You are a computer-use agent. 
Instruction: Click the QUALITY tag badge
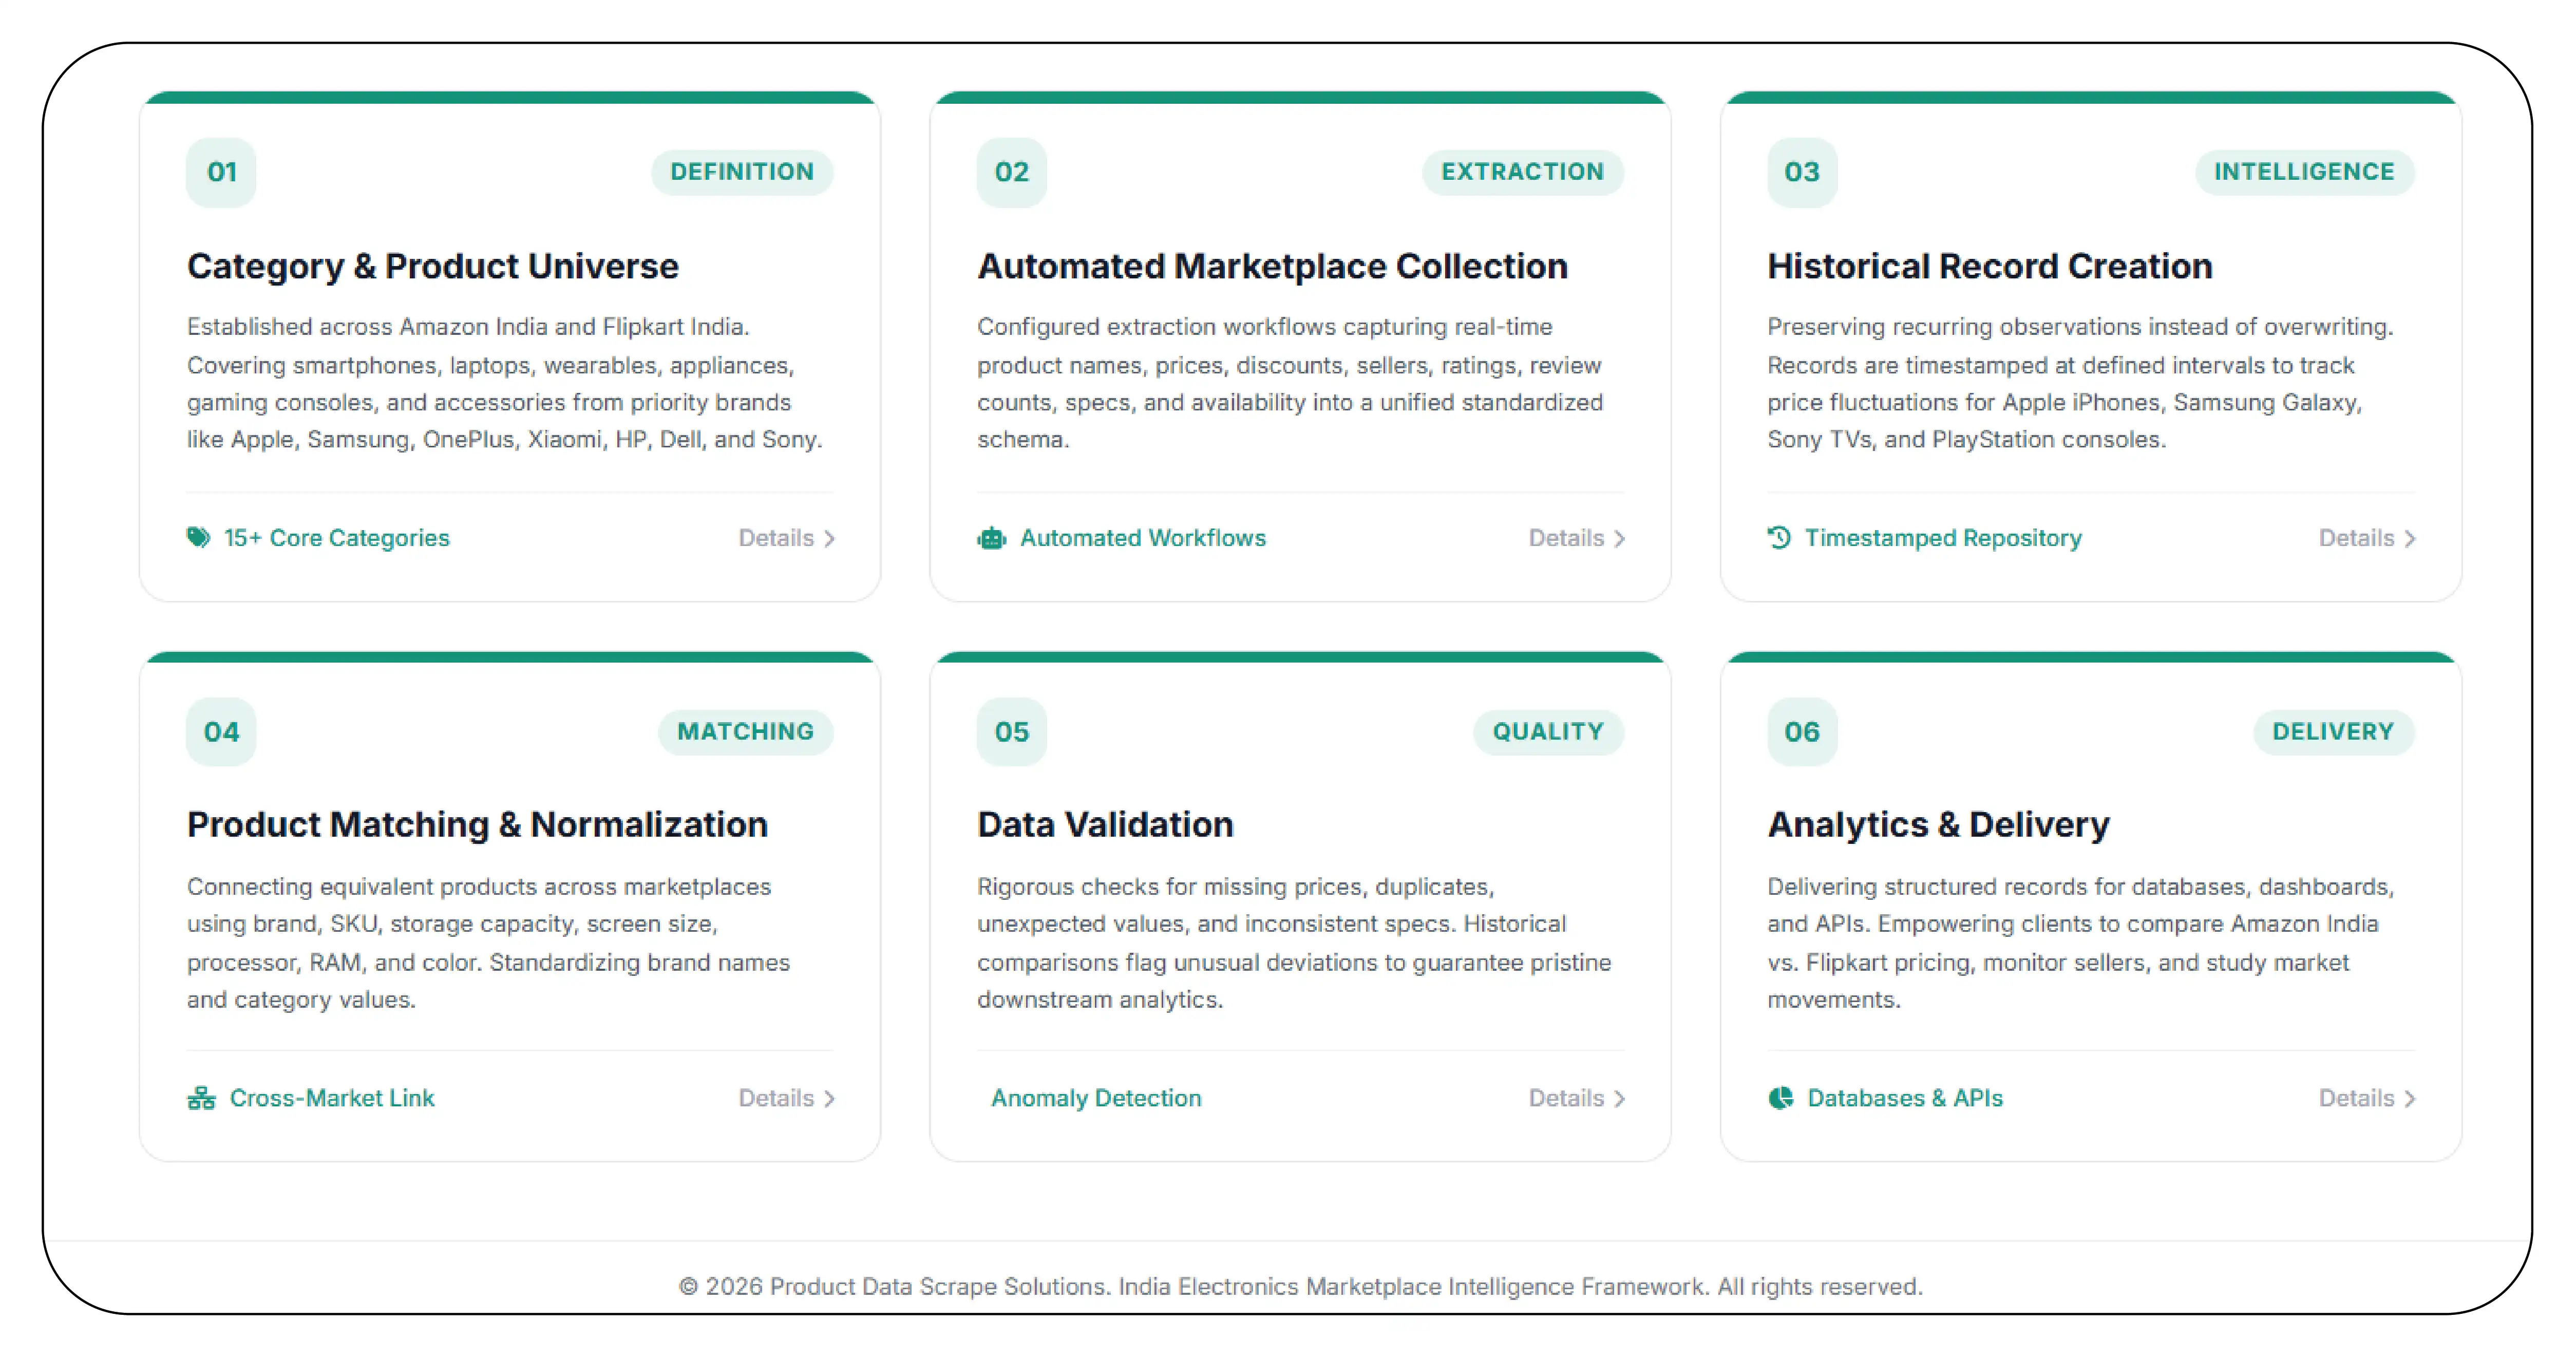click(x=1548, y=732)
